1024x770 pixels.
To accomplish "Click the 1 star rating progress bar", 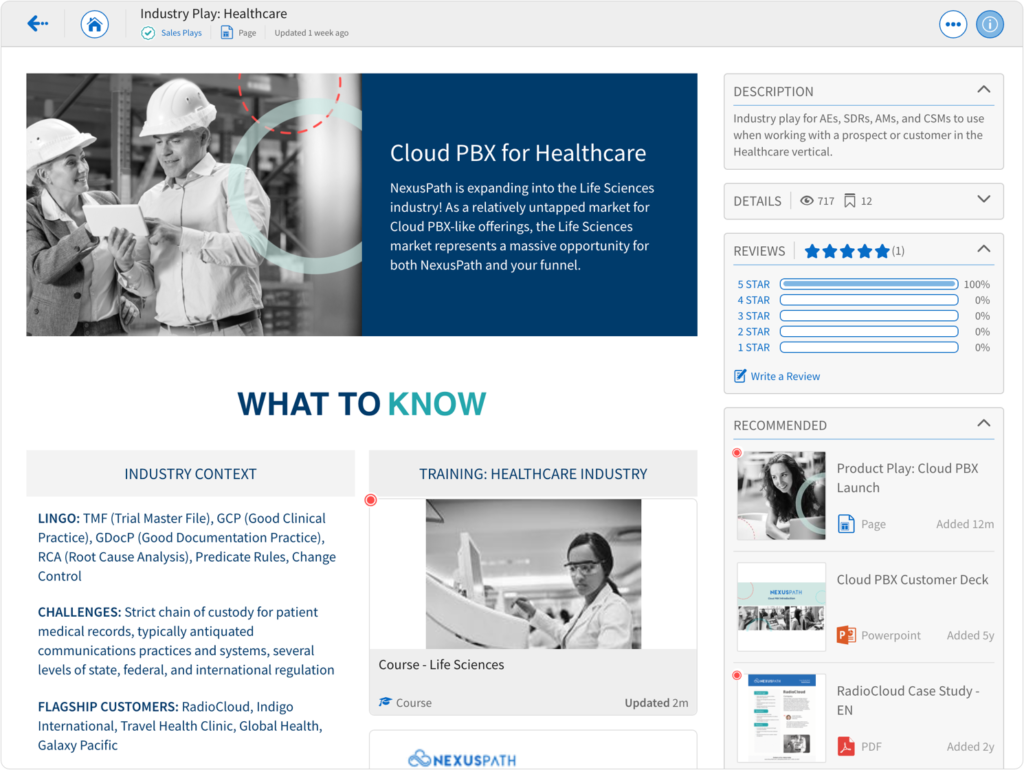I will pos(869,347).
